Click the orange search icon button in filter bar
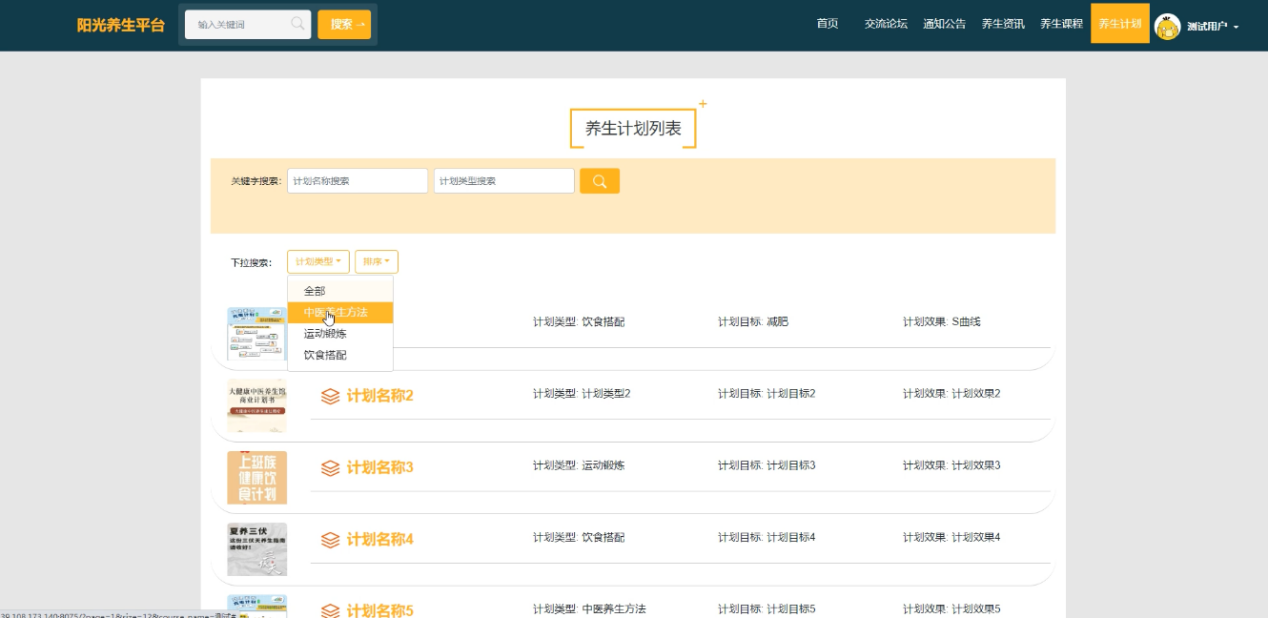The width and height of the screenshot is (1268, 618). pyautogui.click(x=600, y=181)
